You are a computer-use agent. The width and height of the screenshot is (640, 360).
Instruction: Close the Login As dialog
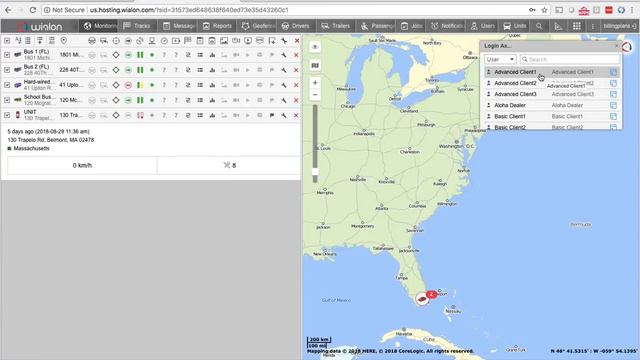[x=616, y=46]
